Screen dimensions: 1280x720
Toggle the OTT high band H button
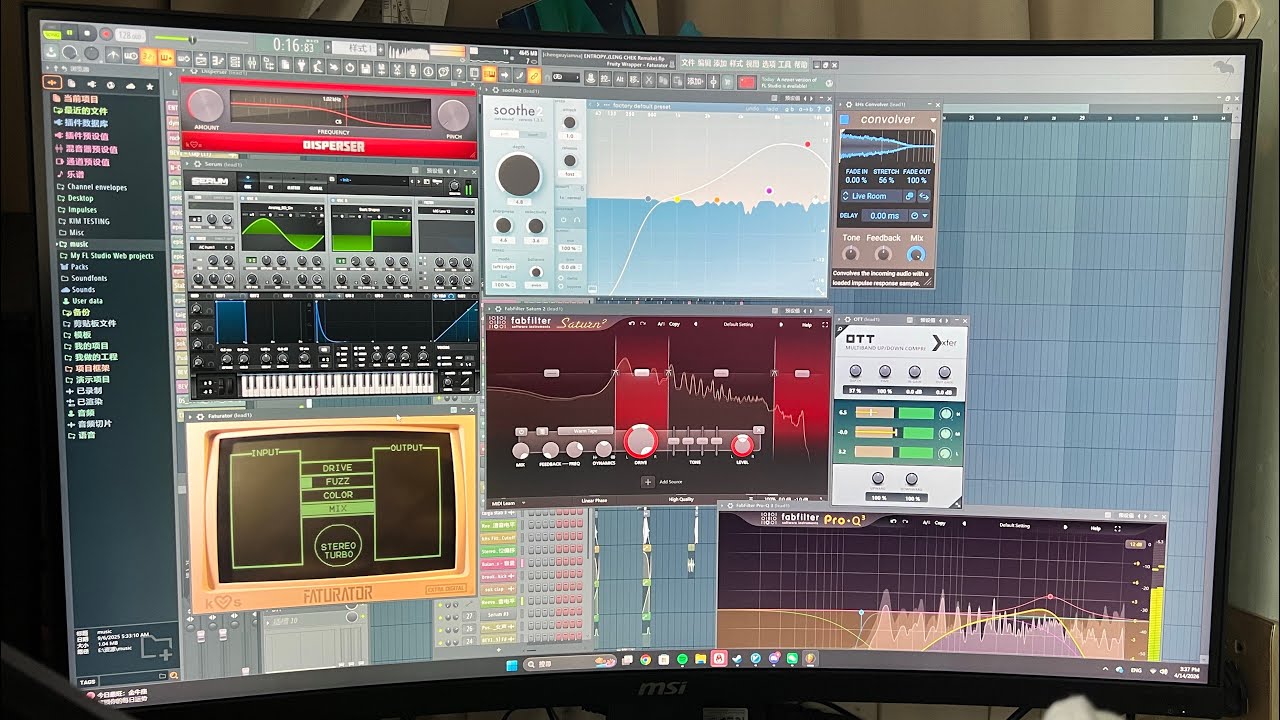946,413
